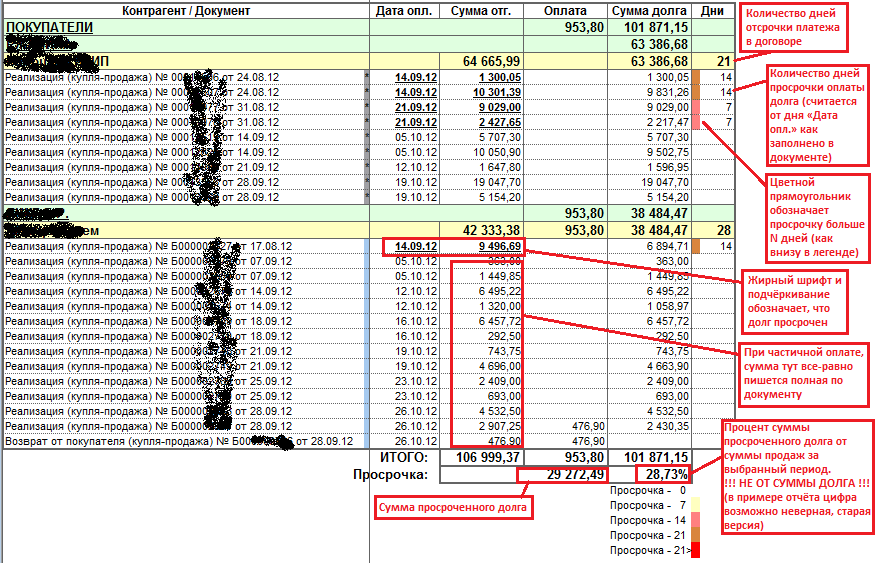The height and width of the screenshot is (563, 878).
Task: Select the 64 665,99 subtotal cell
Action: click(488, 61)
